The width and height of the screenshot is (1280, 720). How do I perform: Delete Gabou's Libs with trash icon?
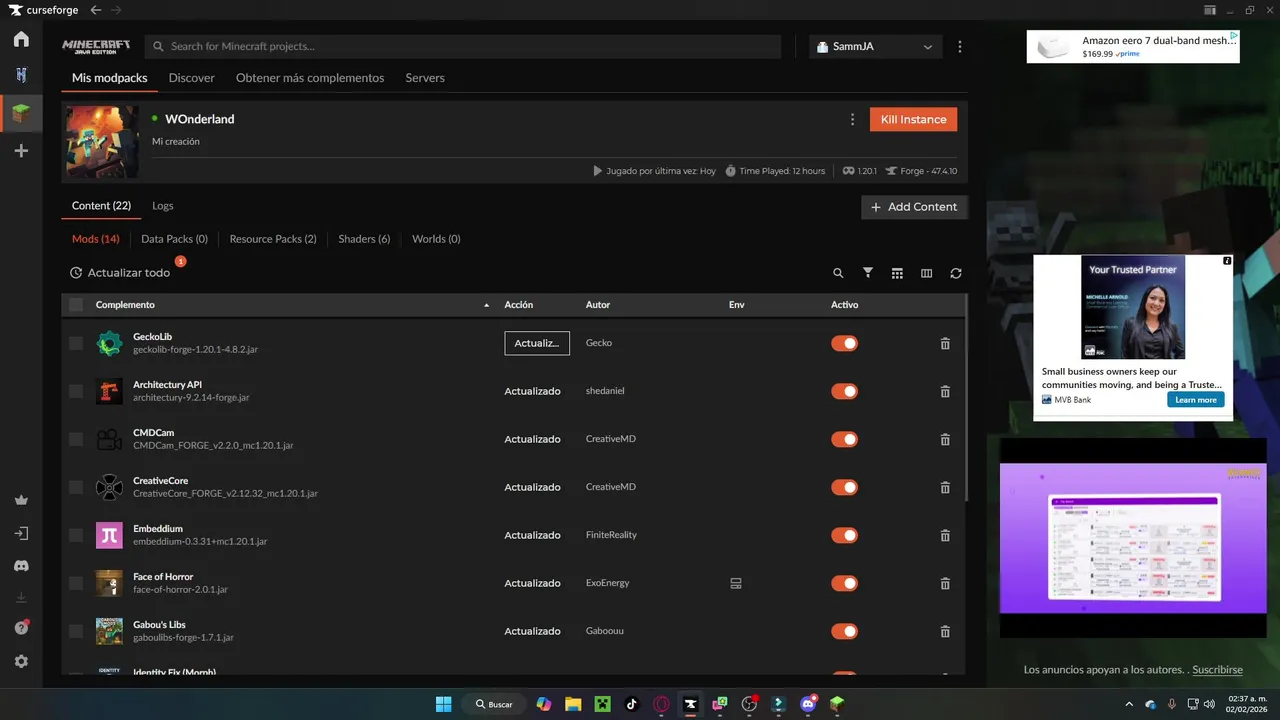(945, 631)
